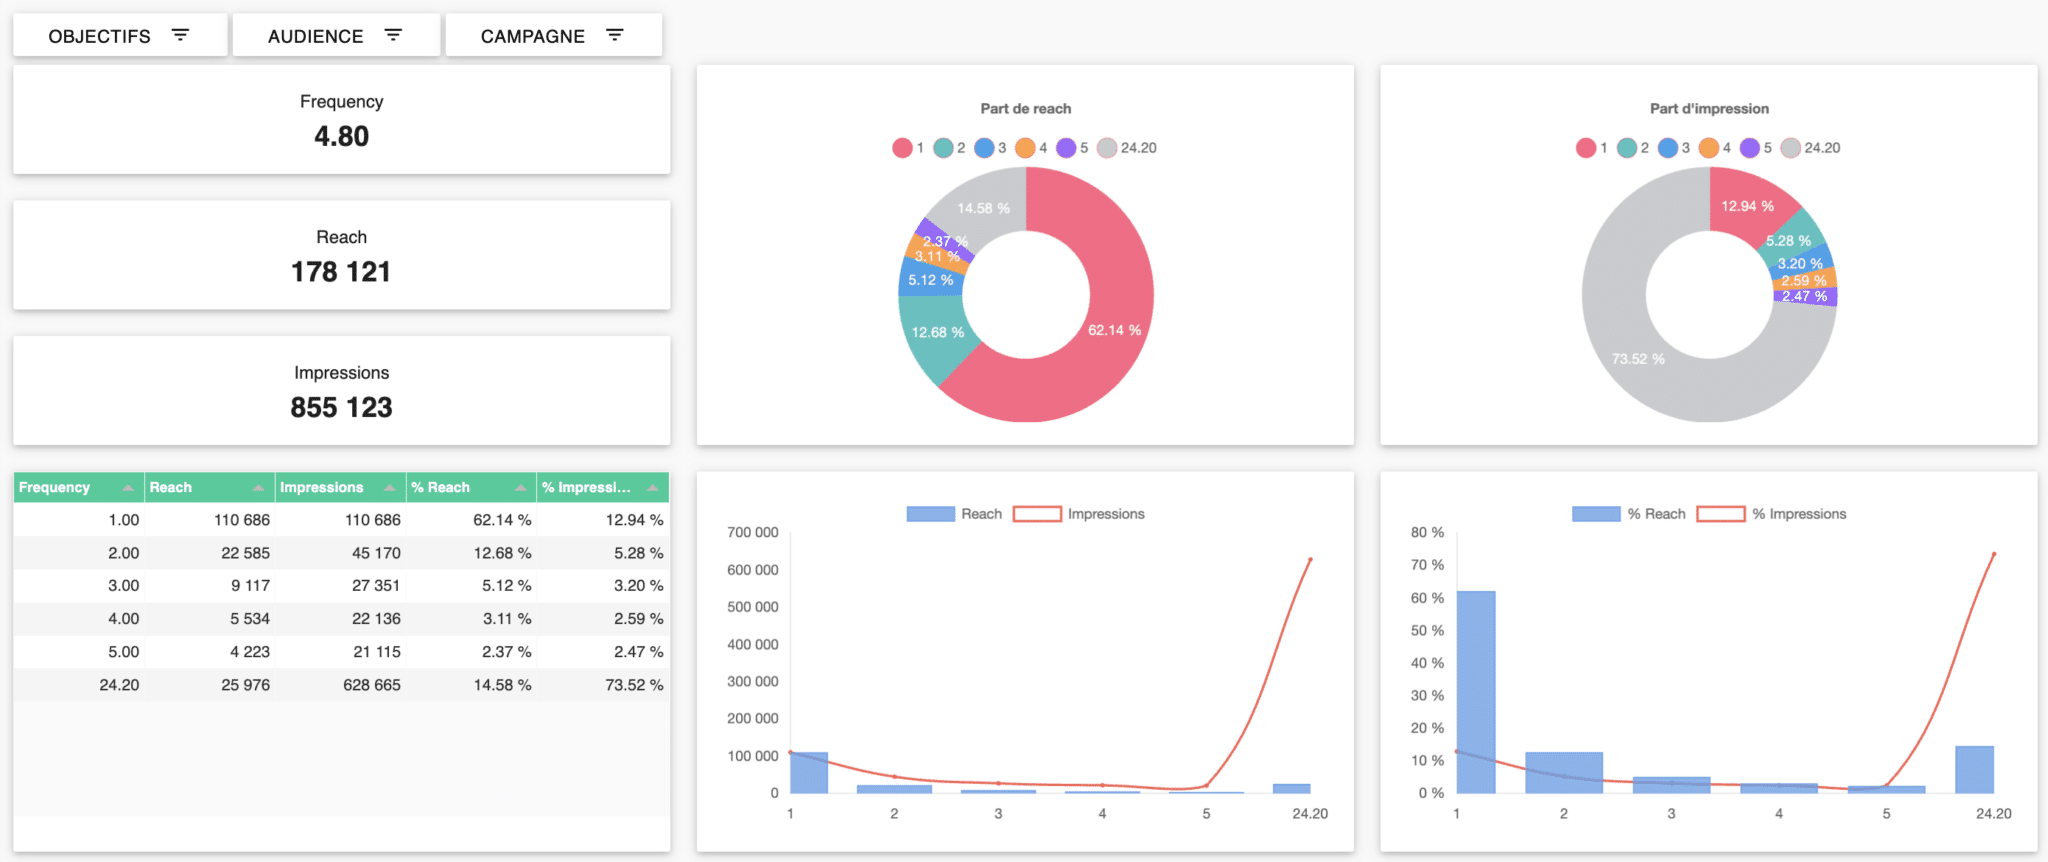This screenshot has height=862, width=2048.
Task: Toggle Reach series in bar chart legend
Action: click(x=954, y=514)
